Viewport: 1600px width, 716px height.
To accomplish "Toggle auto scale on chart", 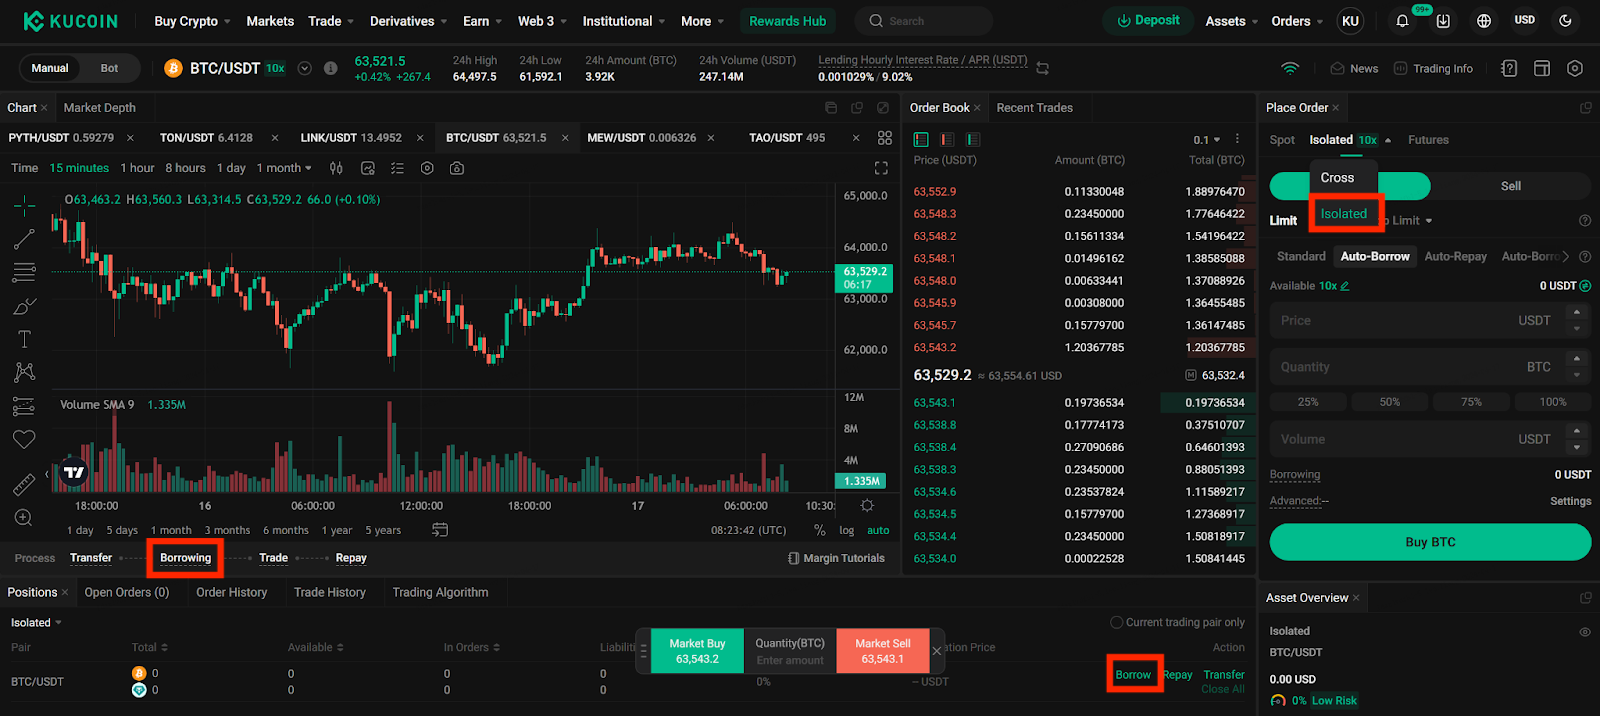I will [878, 531].
